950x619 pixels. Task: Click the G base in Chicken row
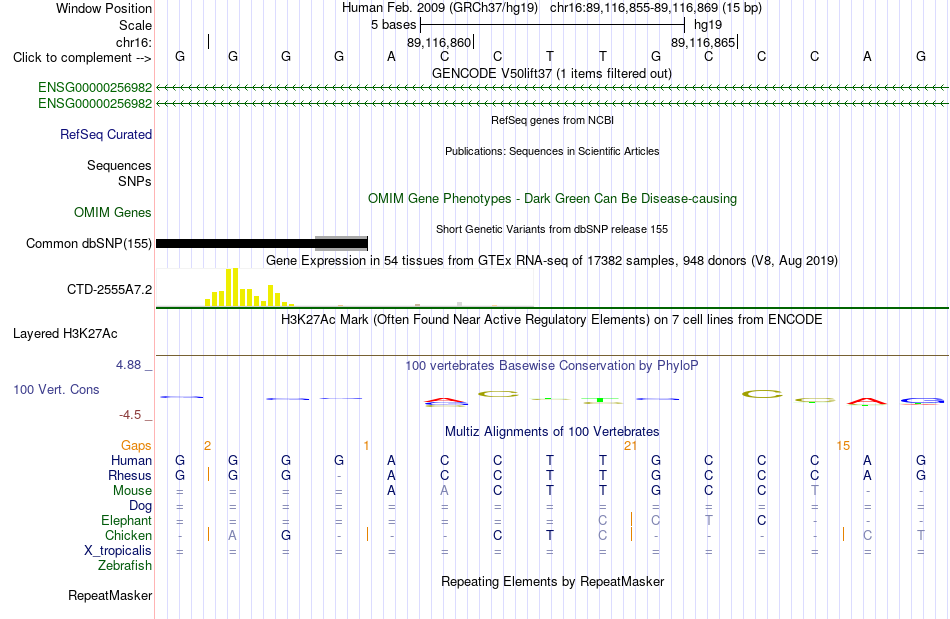click(x=286, y=535)
